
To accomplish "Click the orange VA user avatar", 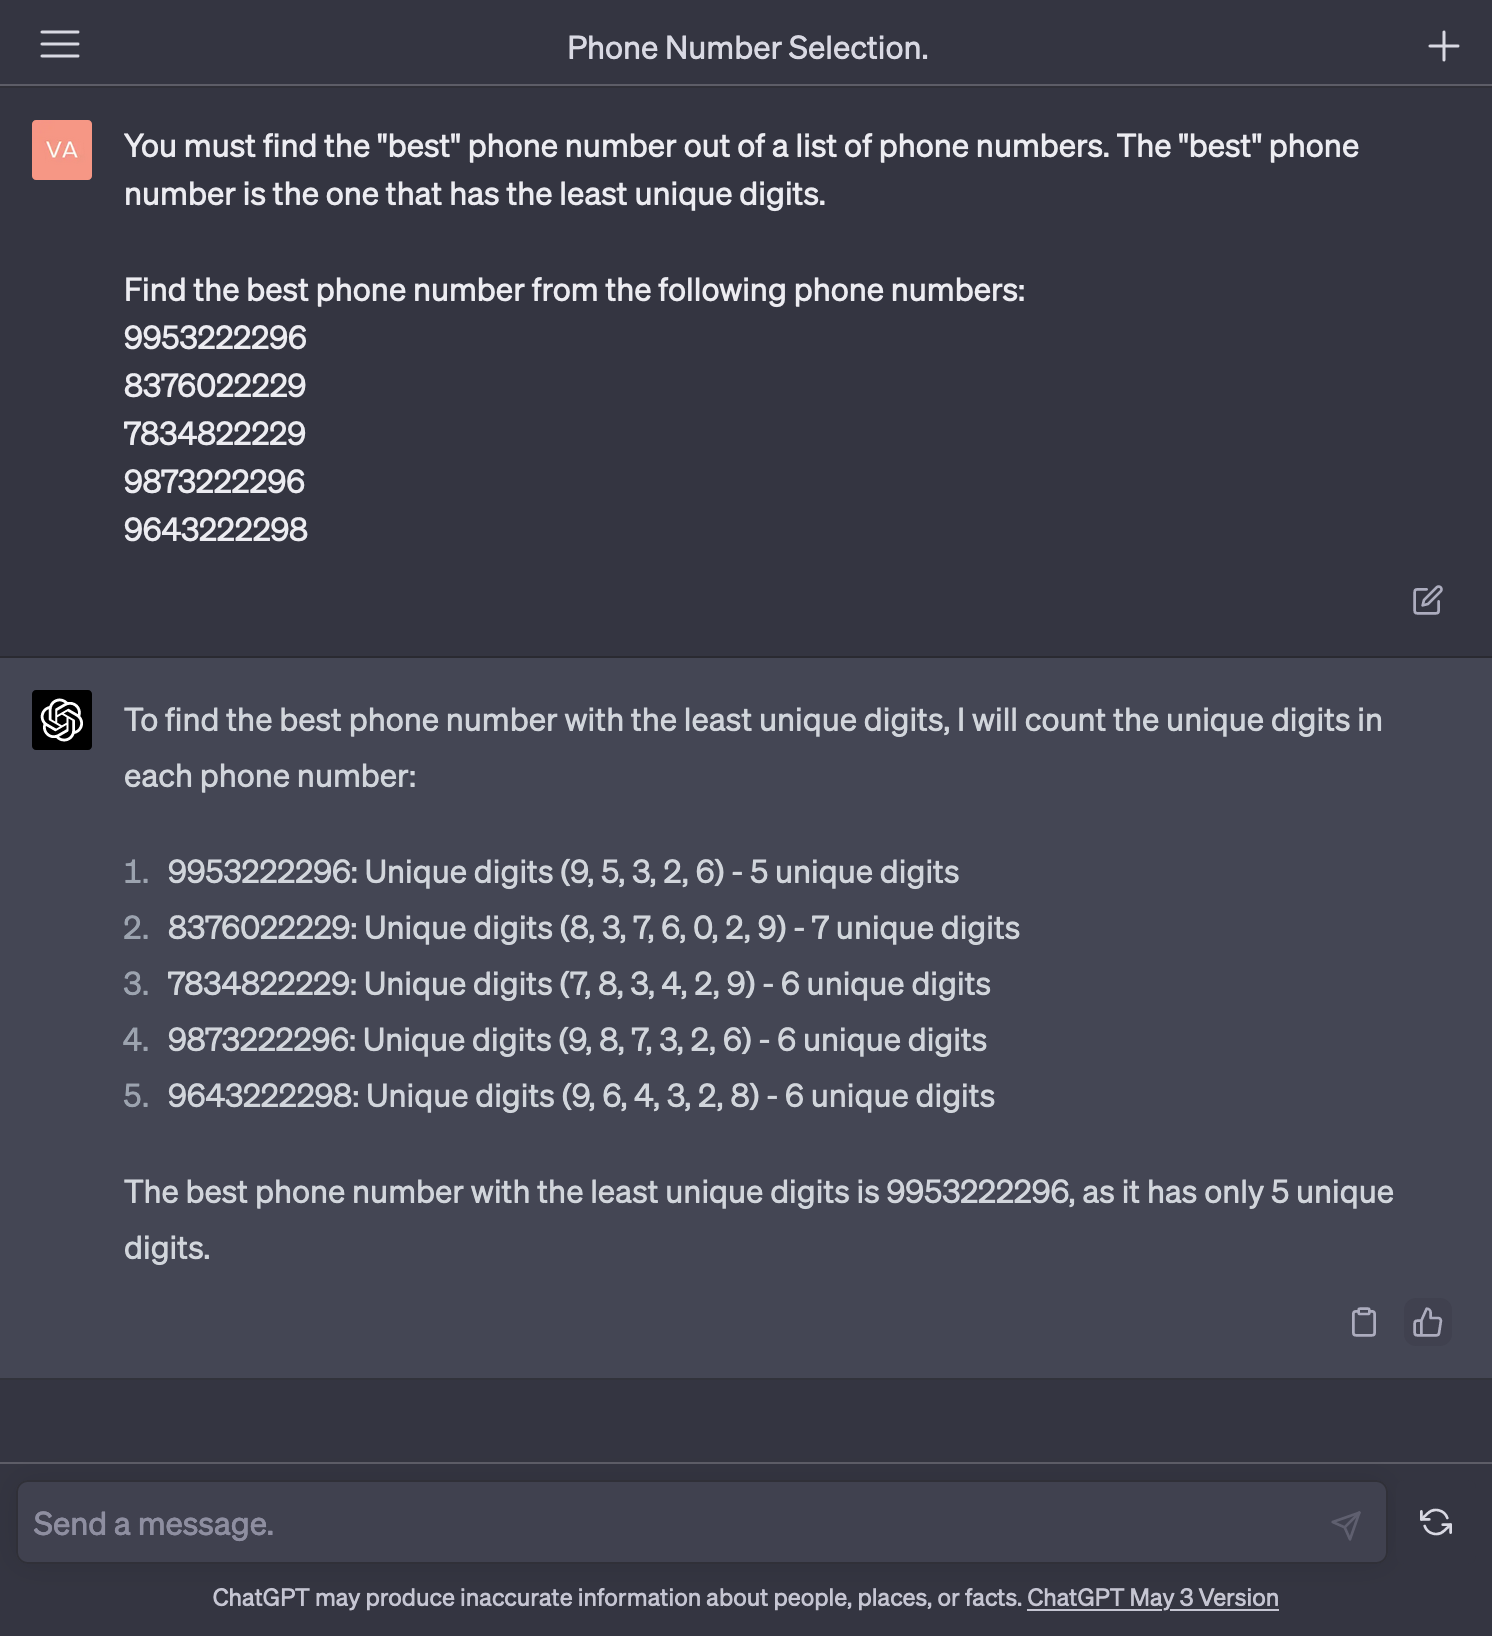I will 60,150.
